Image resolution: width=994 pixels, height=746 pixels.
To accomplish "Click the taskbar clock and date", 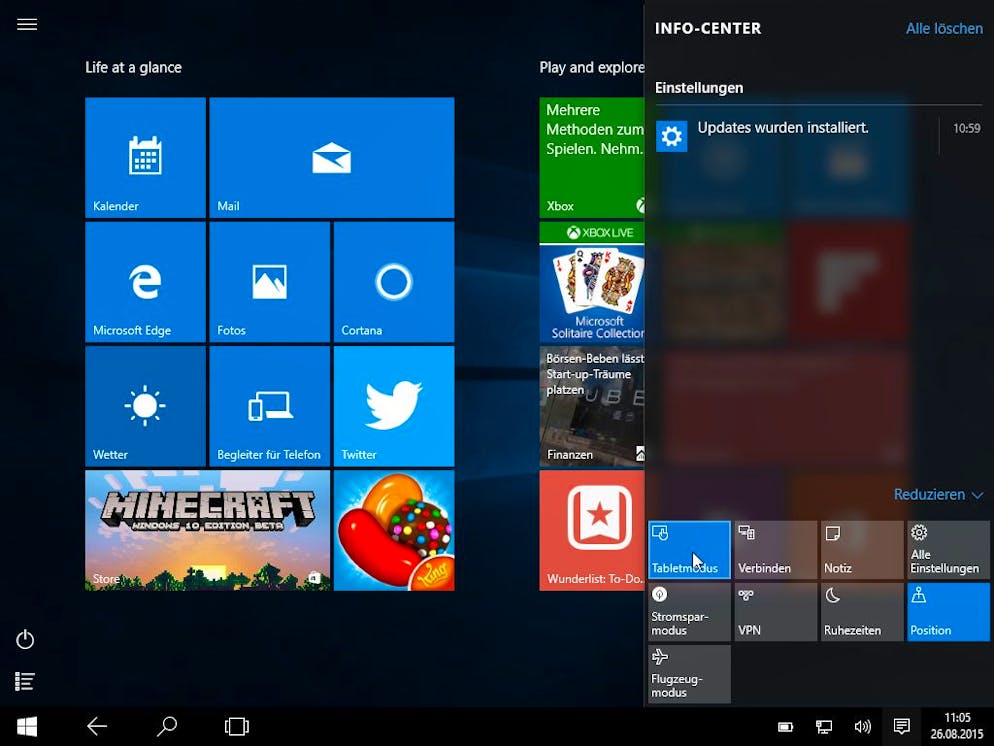I will [x=957, y=726].
